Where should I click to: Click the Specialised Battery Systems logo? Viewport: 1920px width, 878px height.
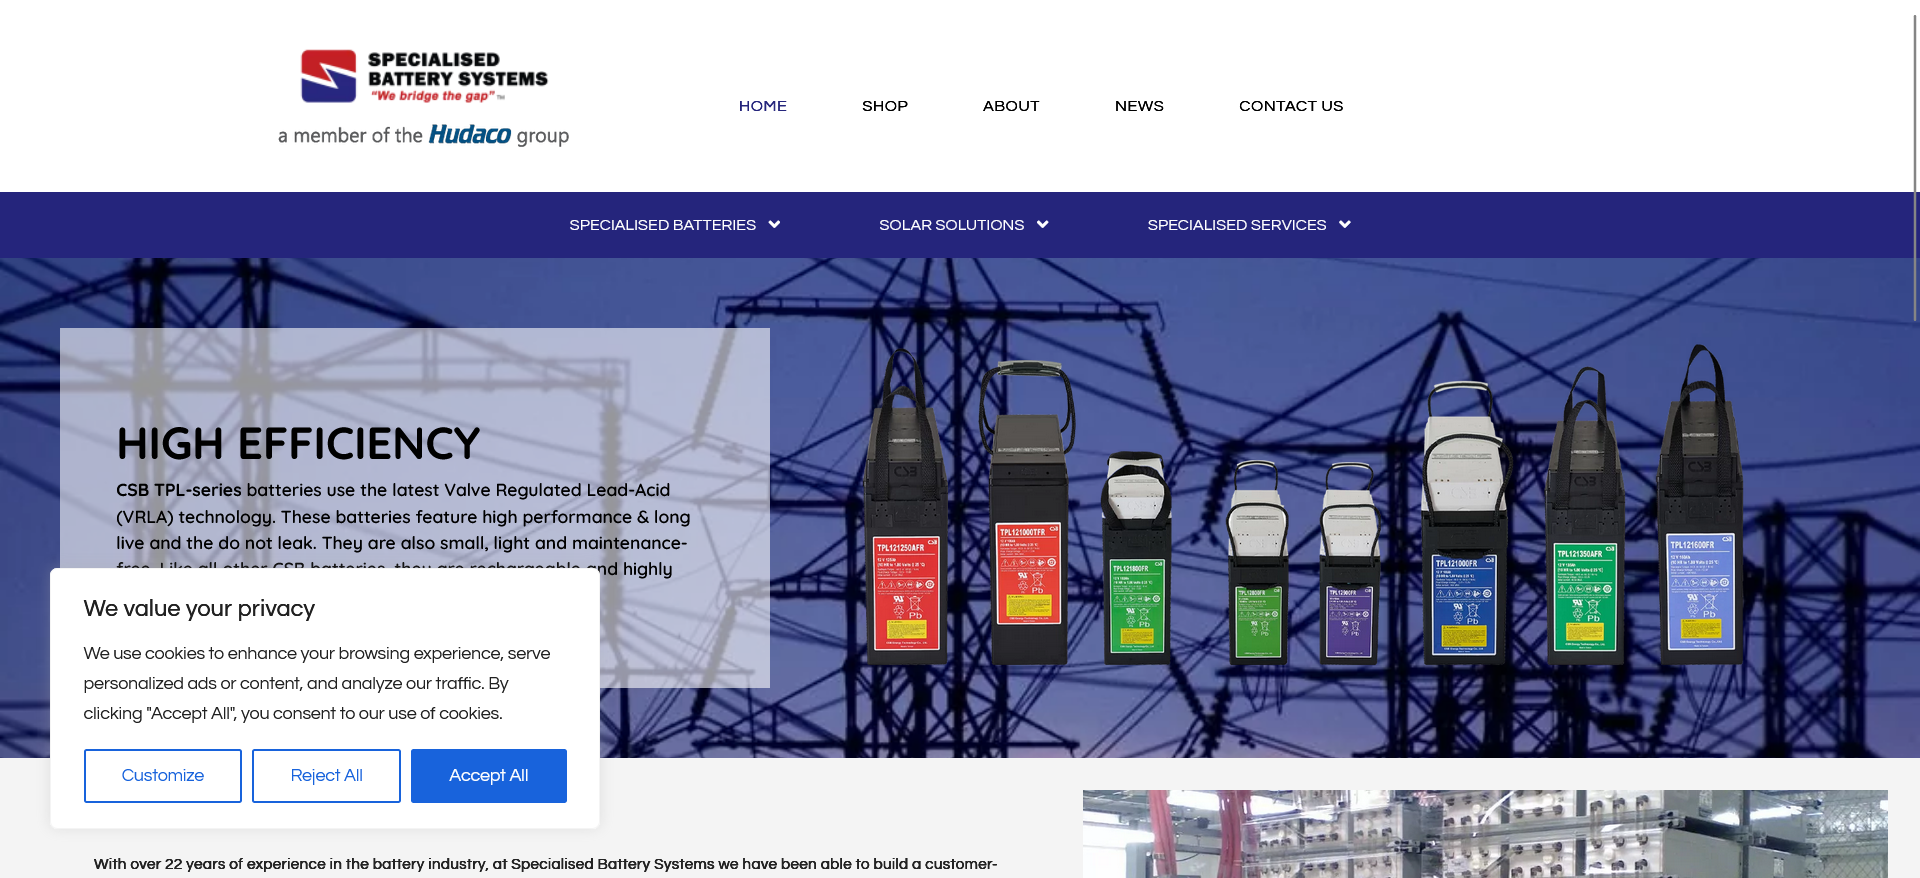click(424, 77)
